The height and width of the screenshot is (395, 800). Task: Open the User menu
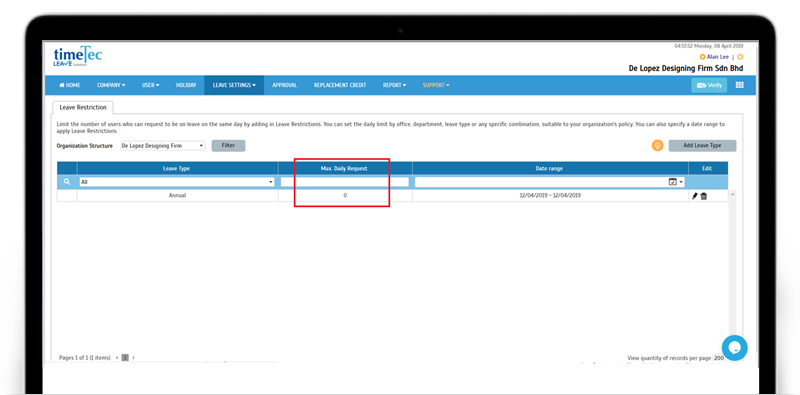point(151,85)
